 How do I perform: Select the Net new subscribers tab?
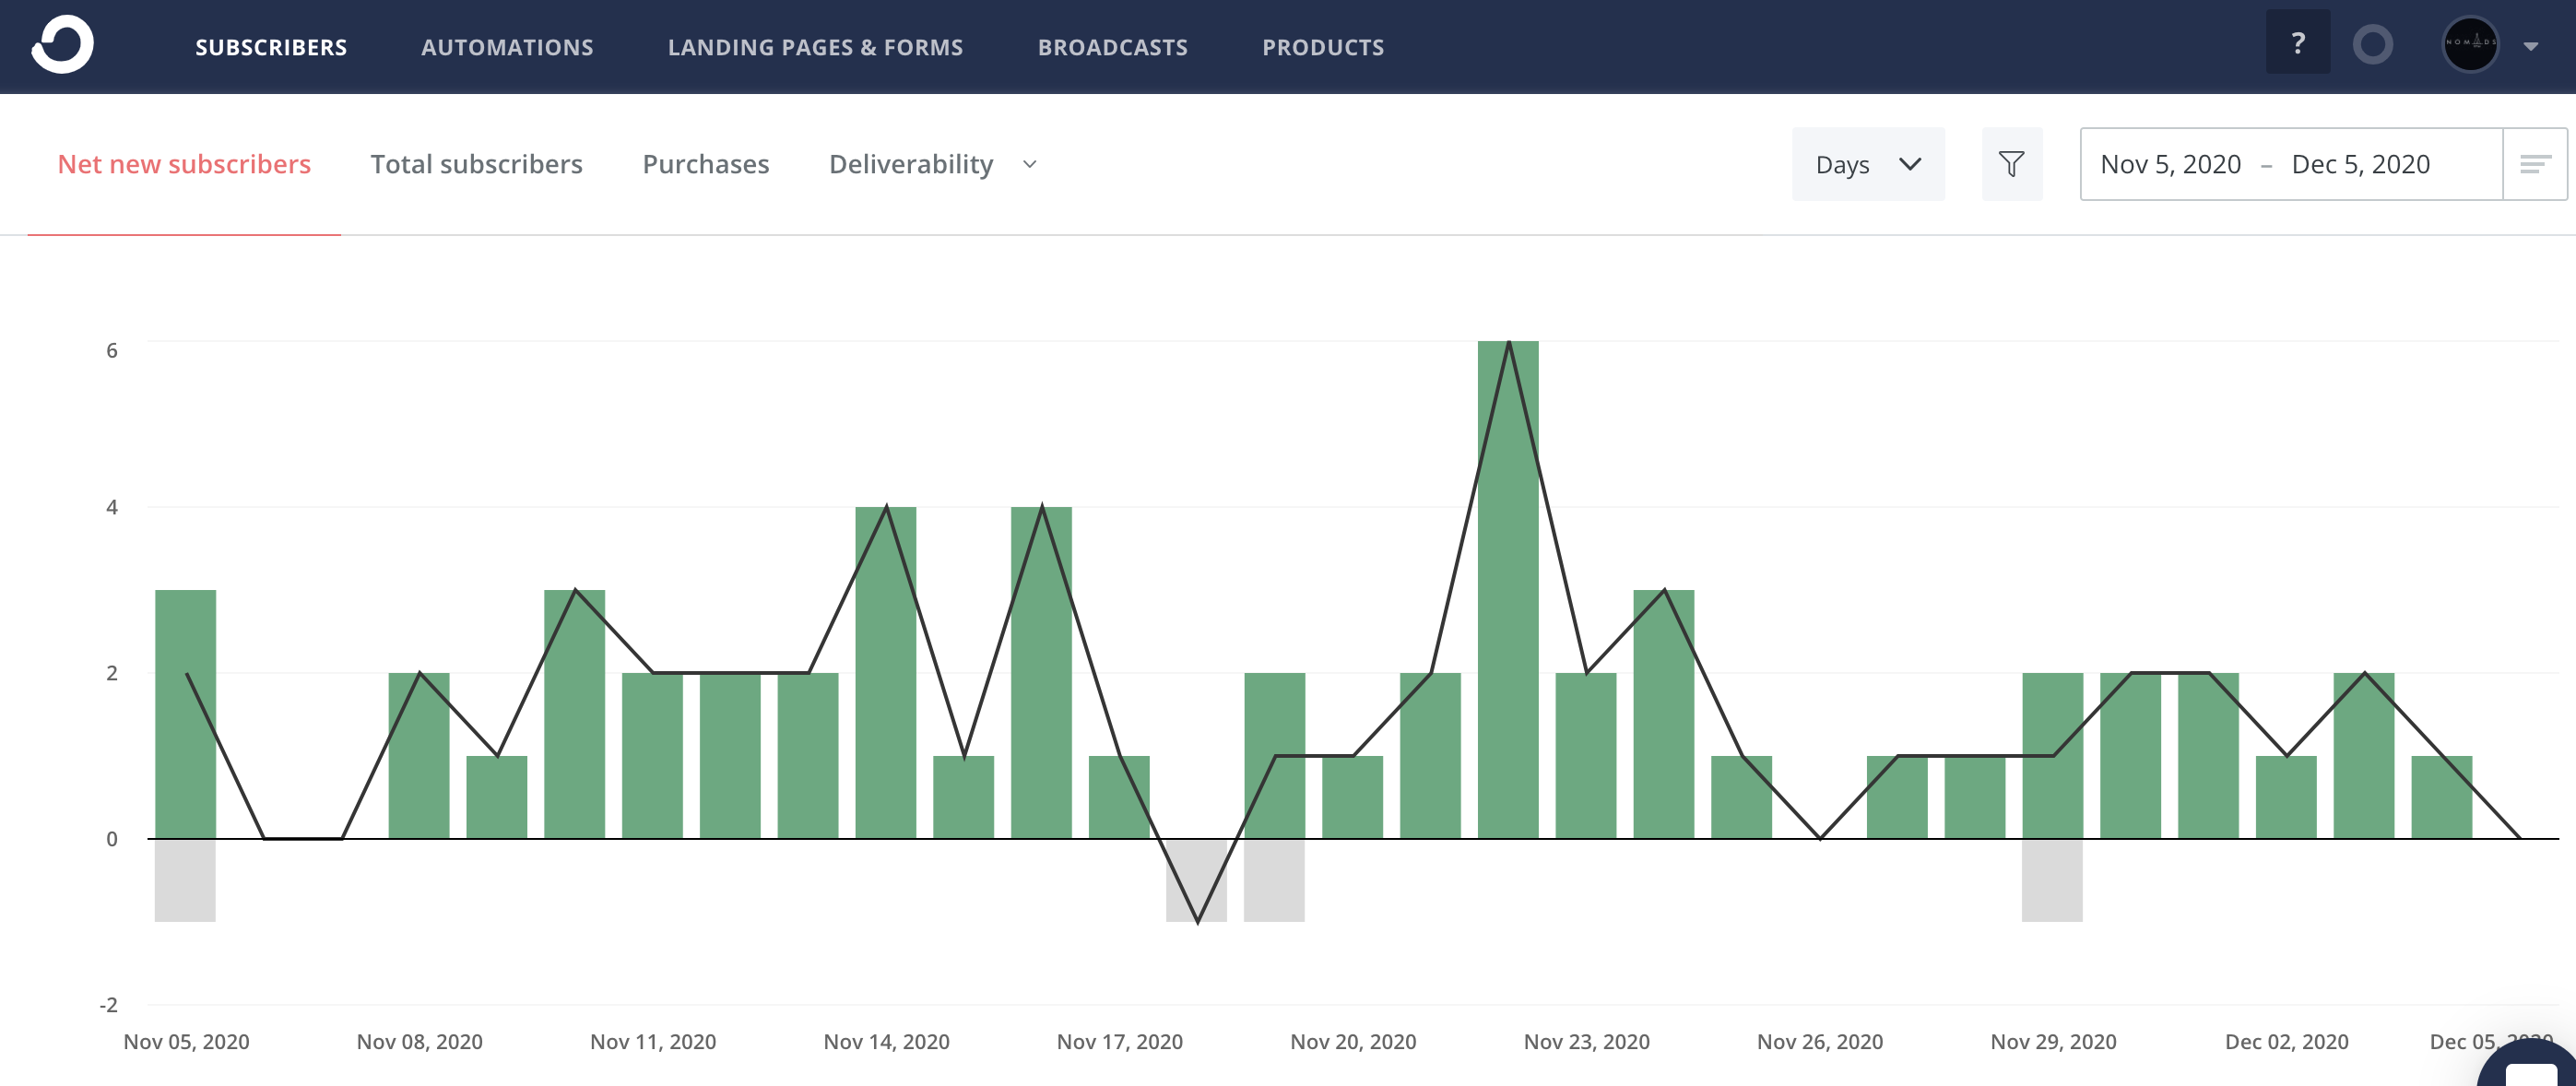(184, 162)
